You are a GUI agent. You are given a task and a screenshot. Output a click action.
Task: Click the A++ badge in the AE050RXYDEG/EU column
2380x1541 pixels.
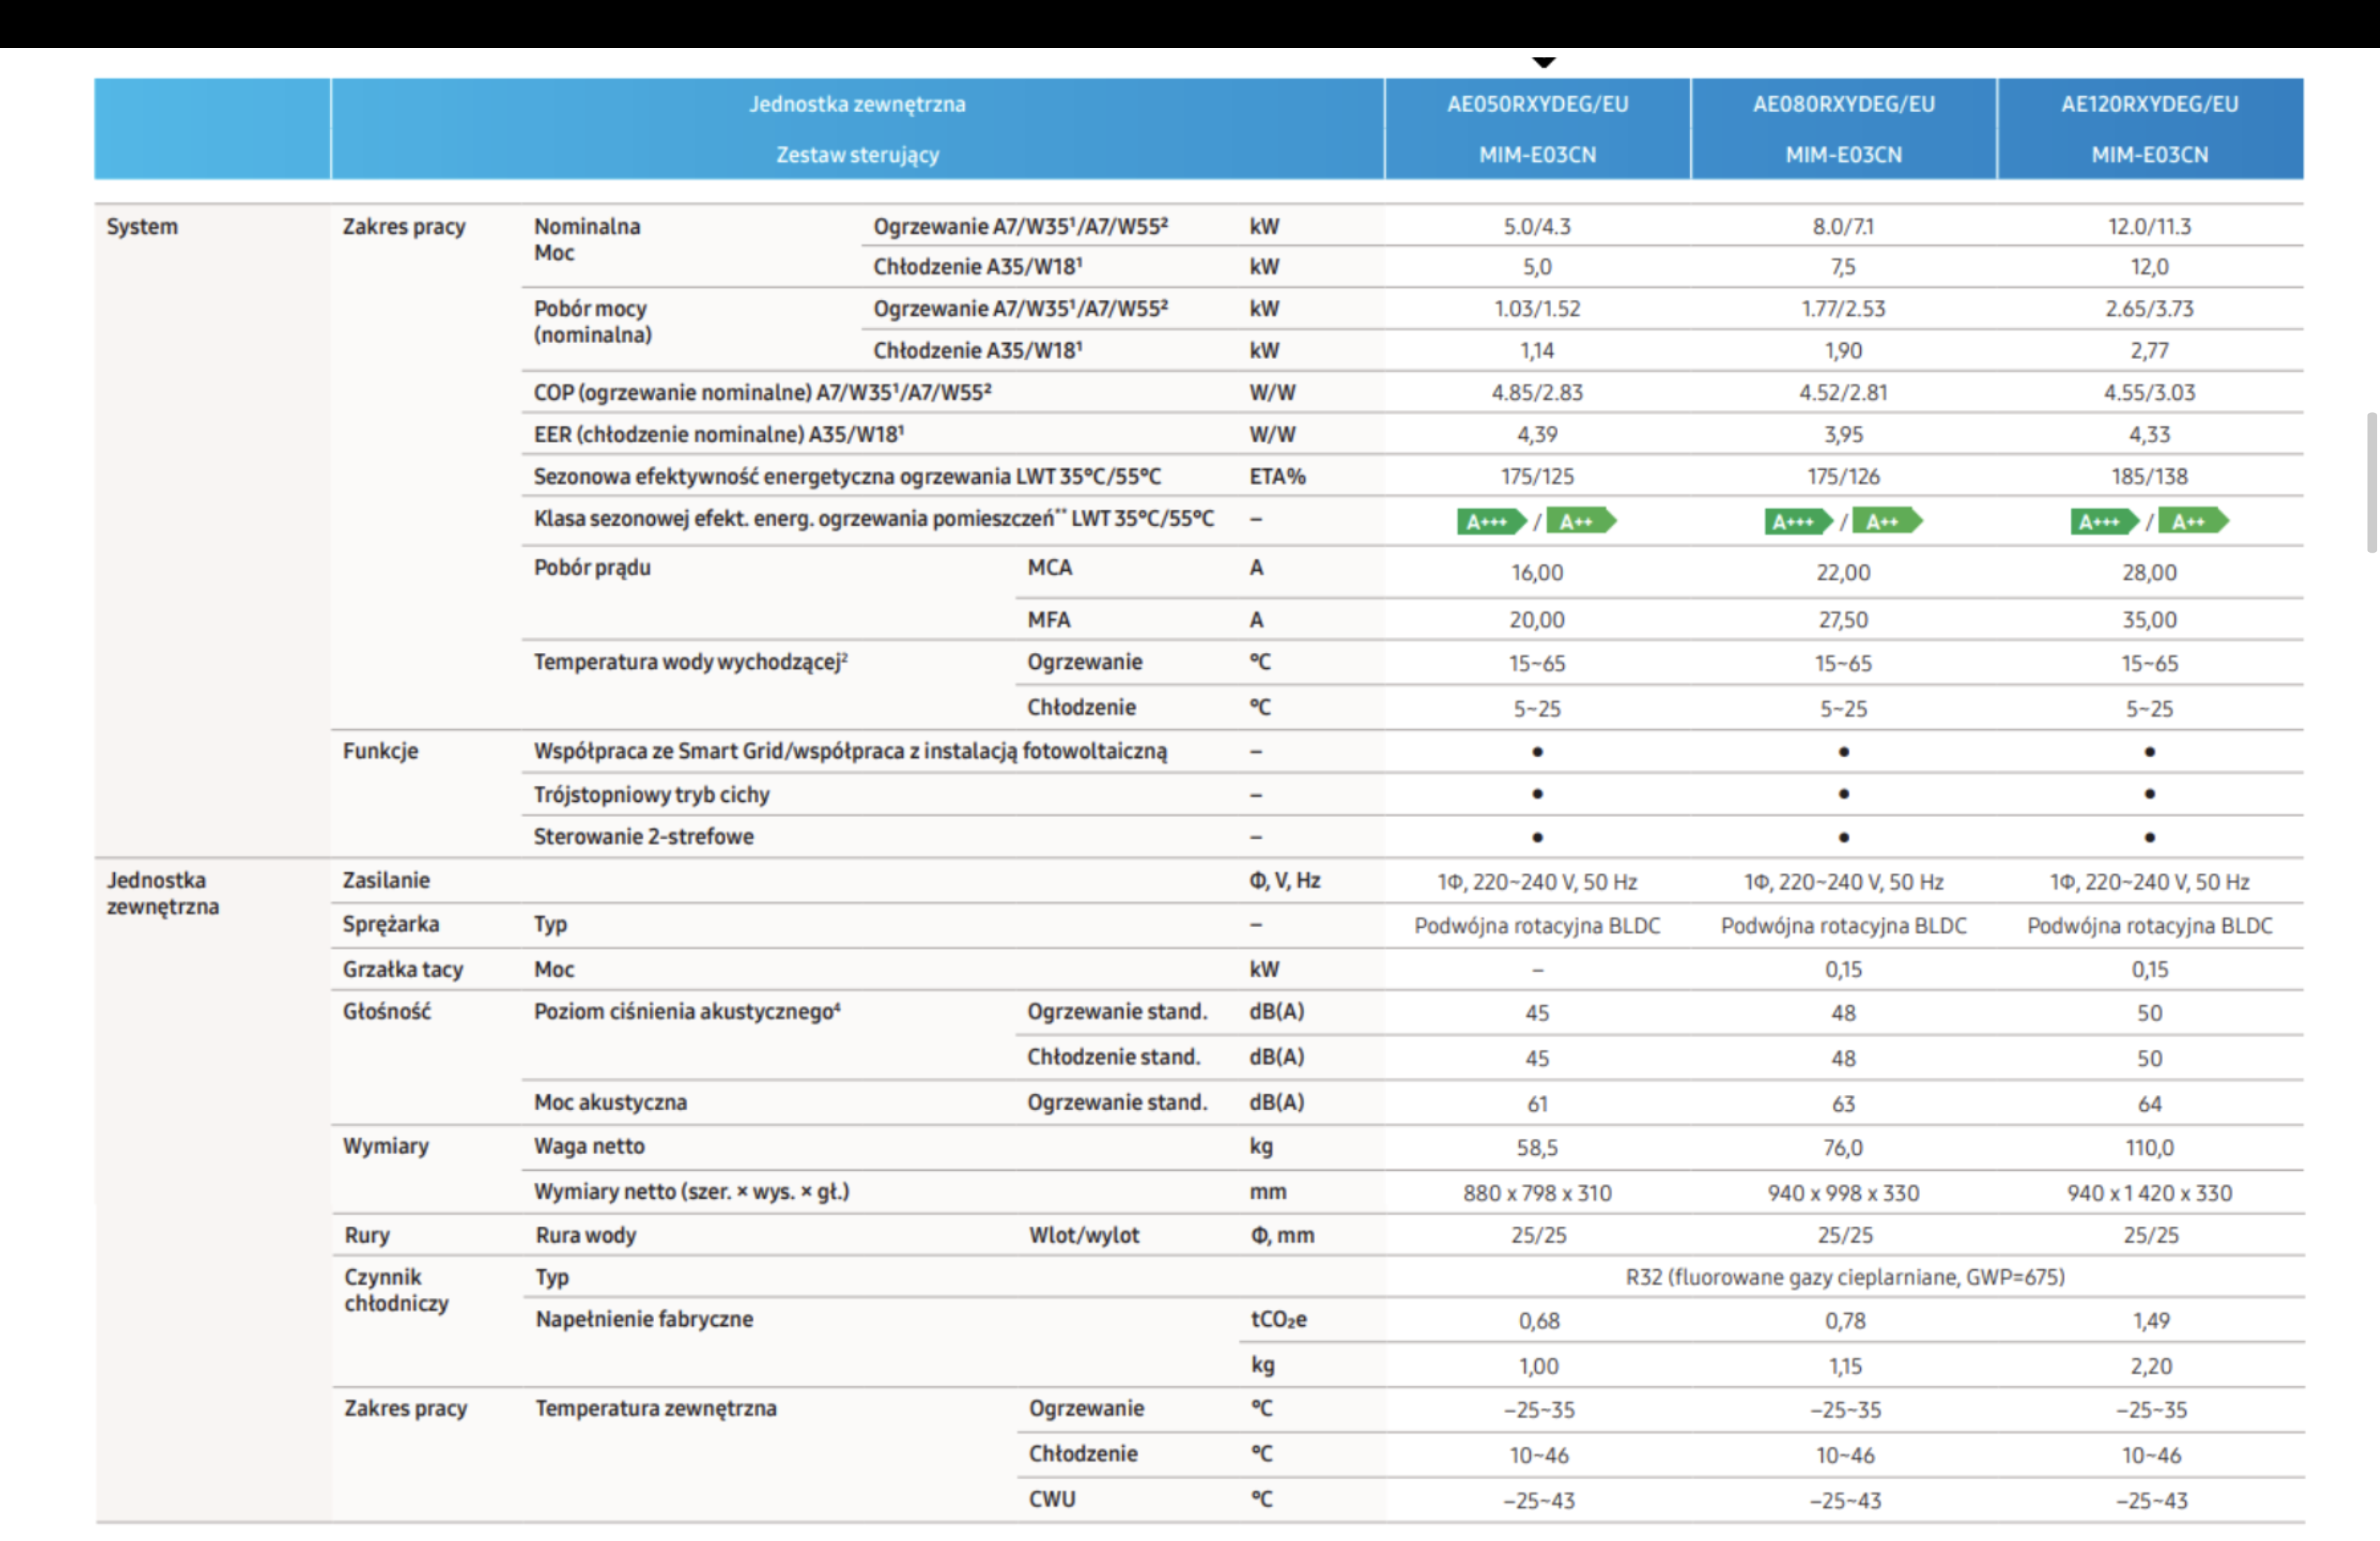point(1580,521)
